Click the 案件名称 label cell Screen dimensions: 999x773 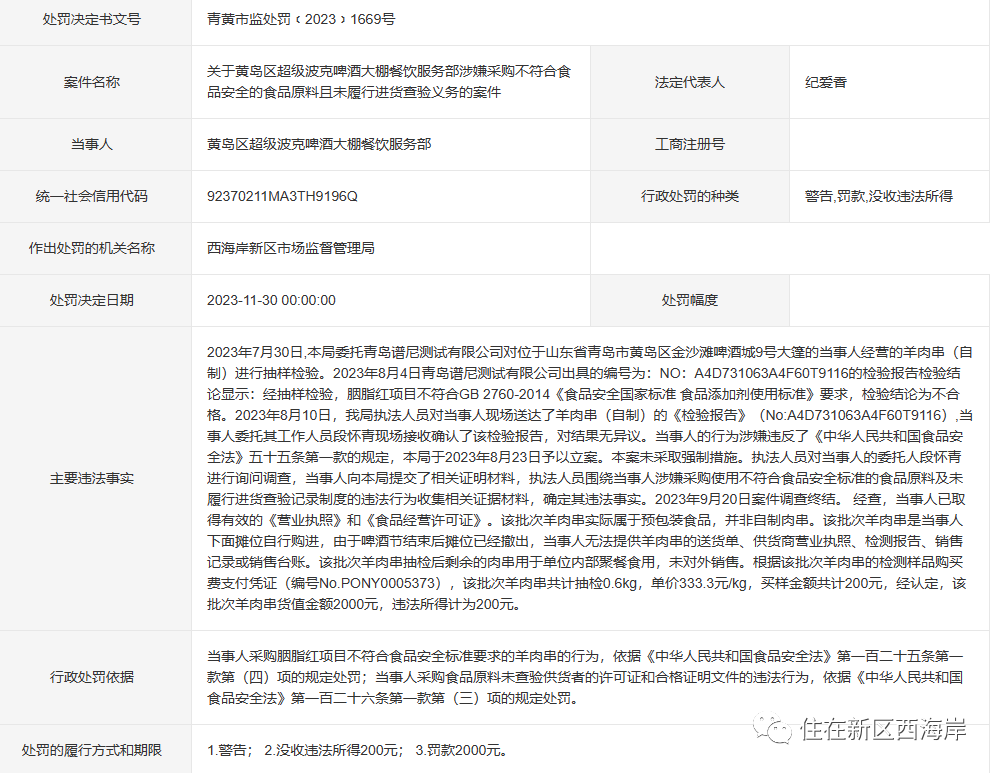(96, 82)
